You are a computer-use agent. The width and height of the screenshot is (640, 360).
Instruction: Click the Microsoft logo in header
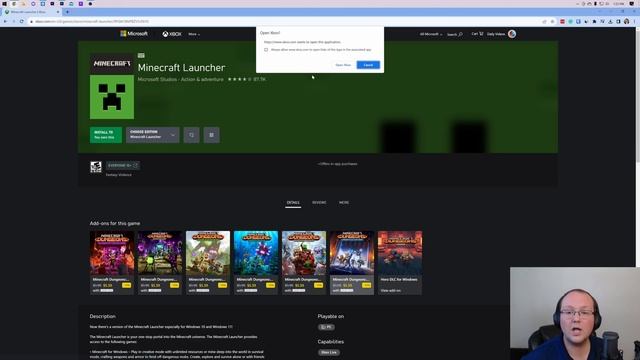point(134,34)
